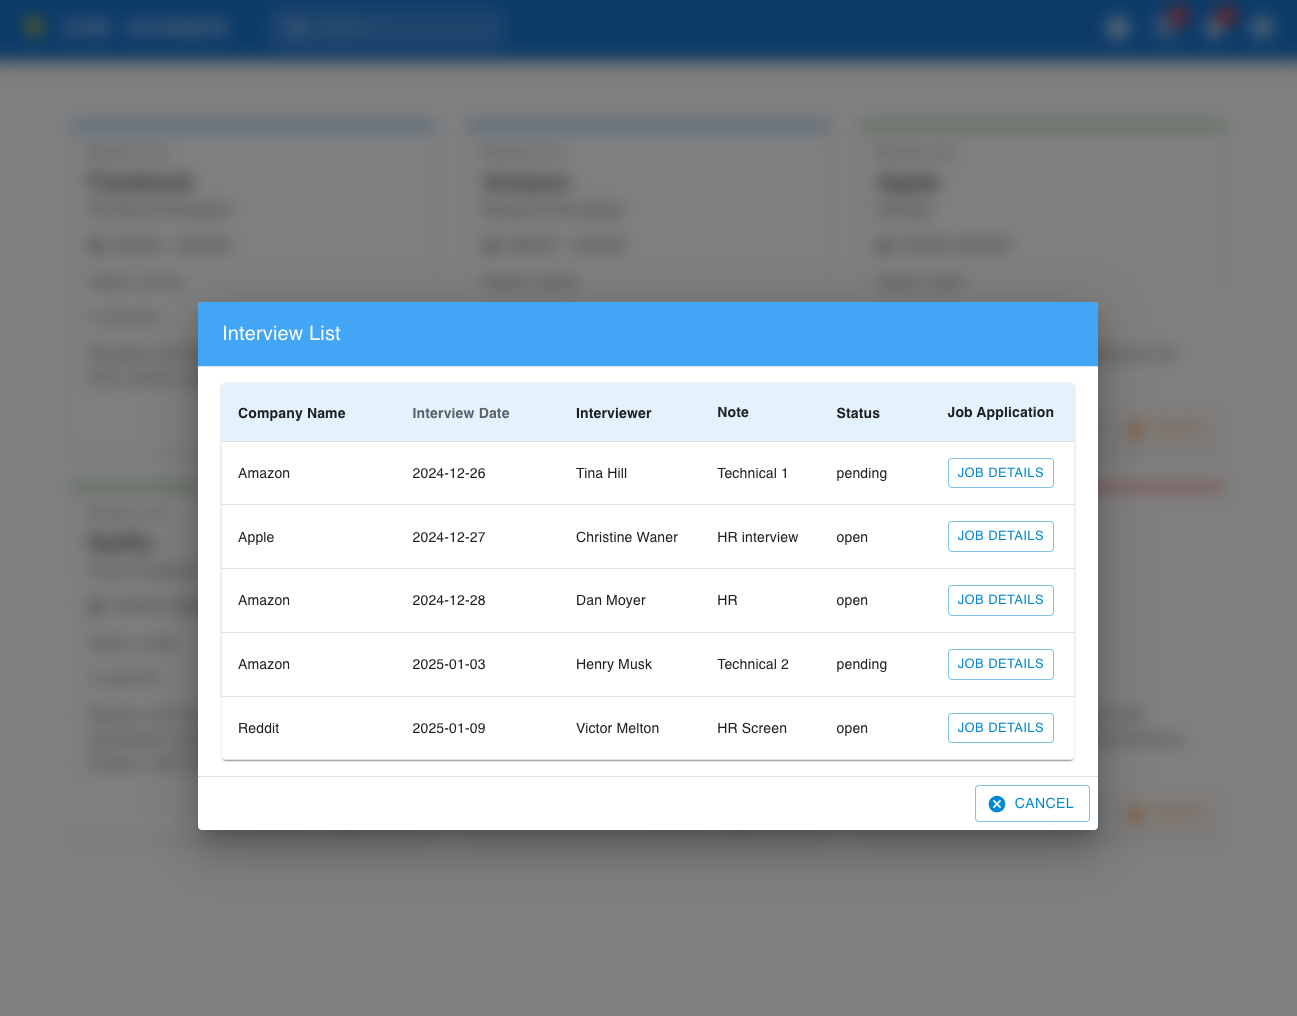Click the Status column header
The width and height of the screenshot is (1297, 1016).
(x=858, y=413)
